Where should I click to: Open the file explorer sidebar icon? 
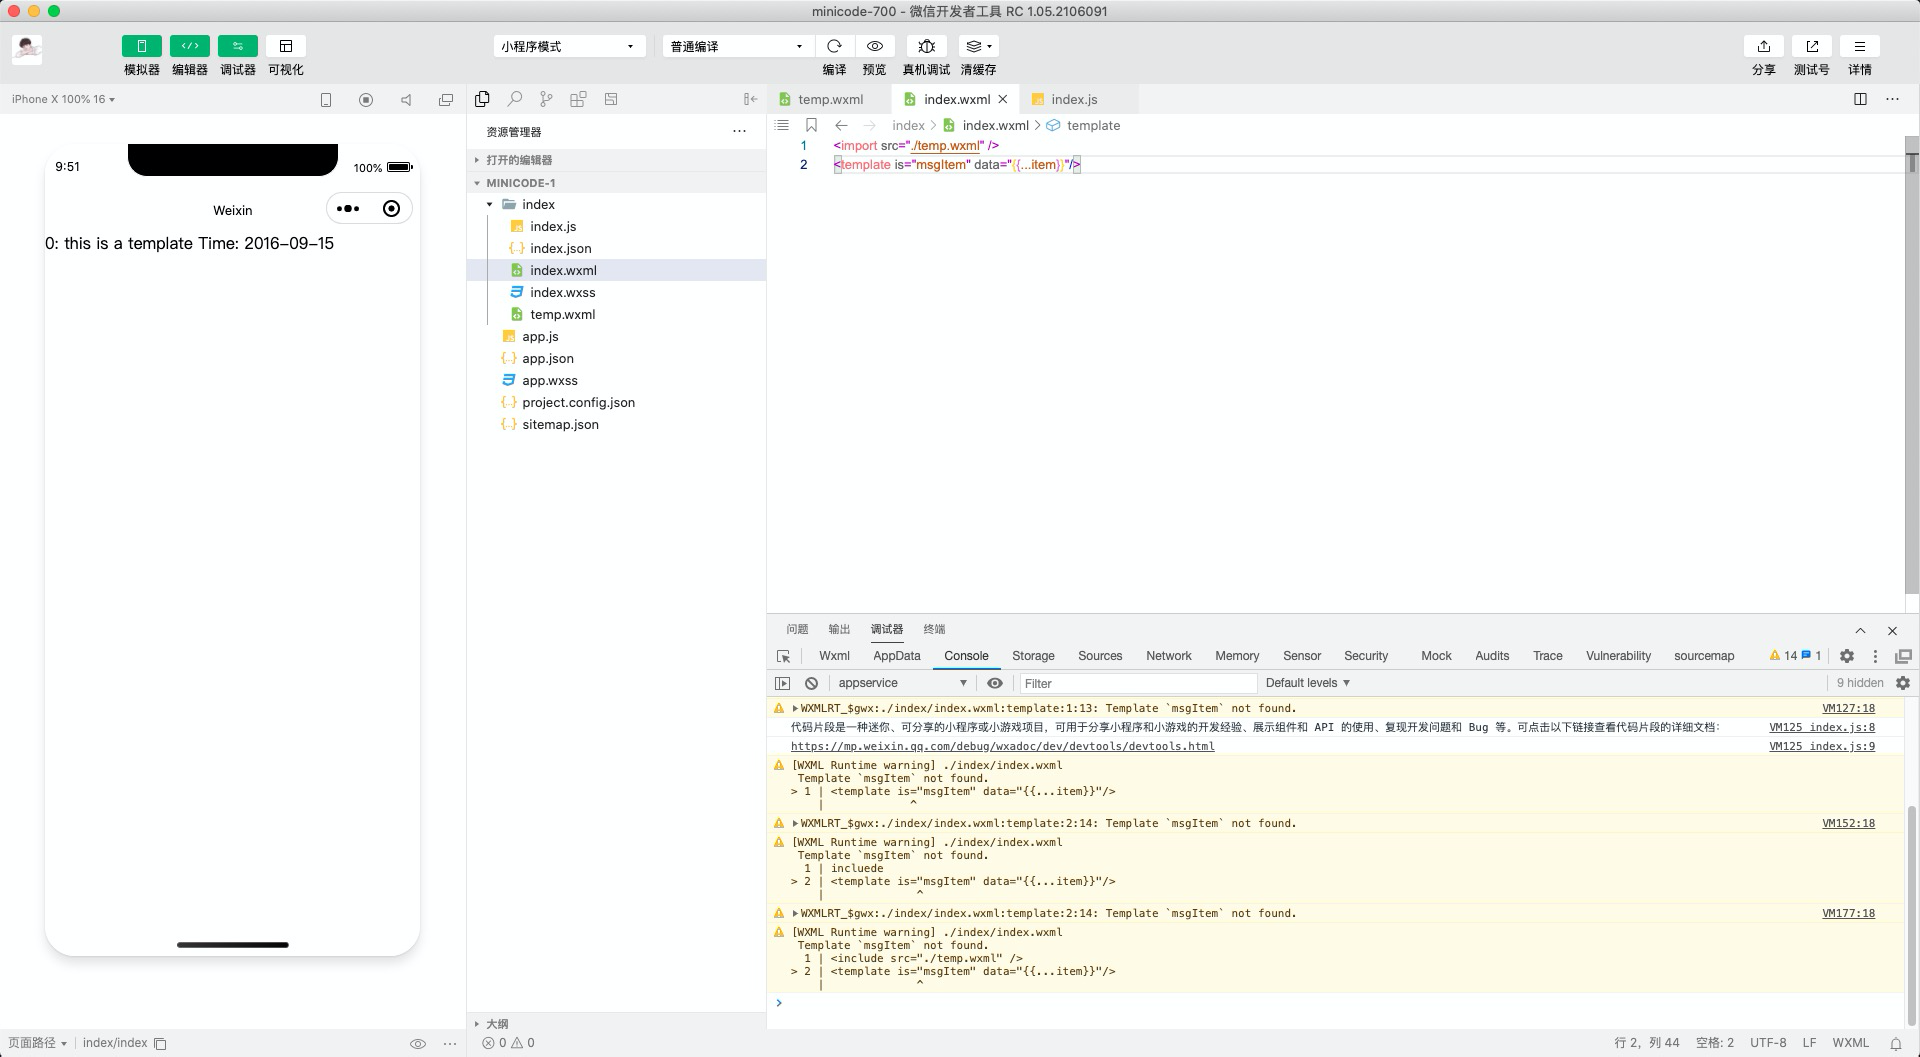coord(482,99)
